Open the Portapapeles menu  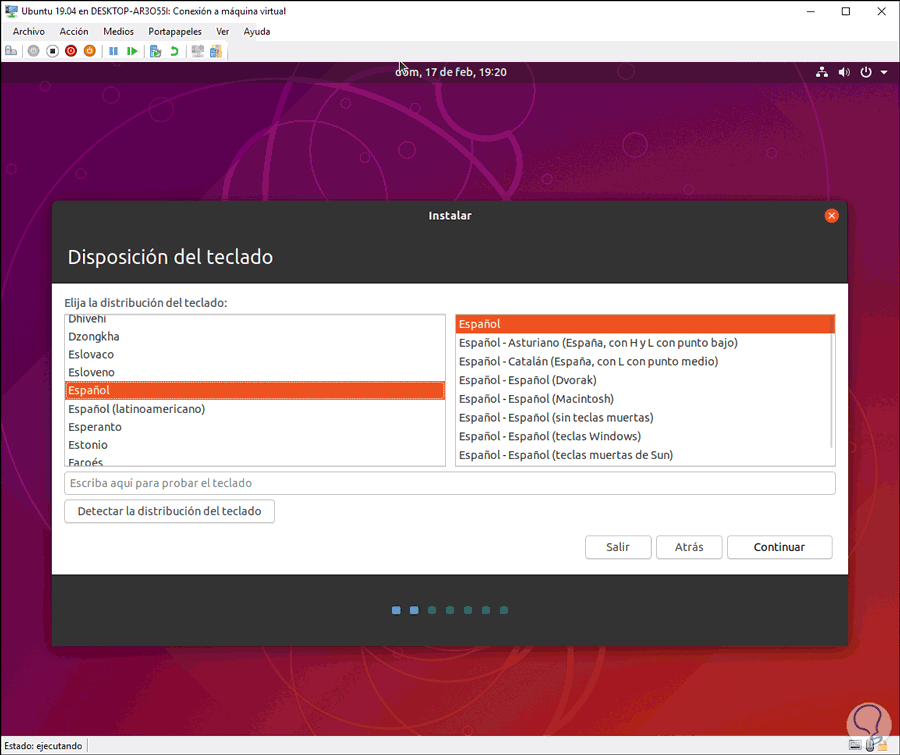click(175, 32)
